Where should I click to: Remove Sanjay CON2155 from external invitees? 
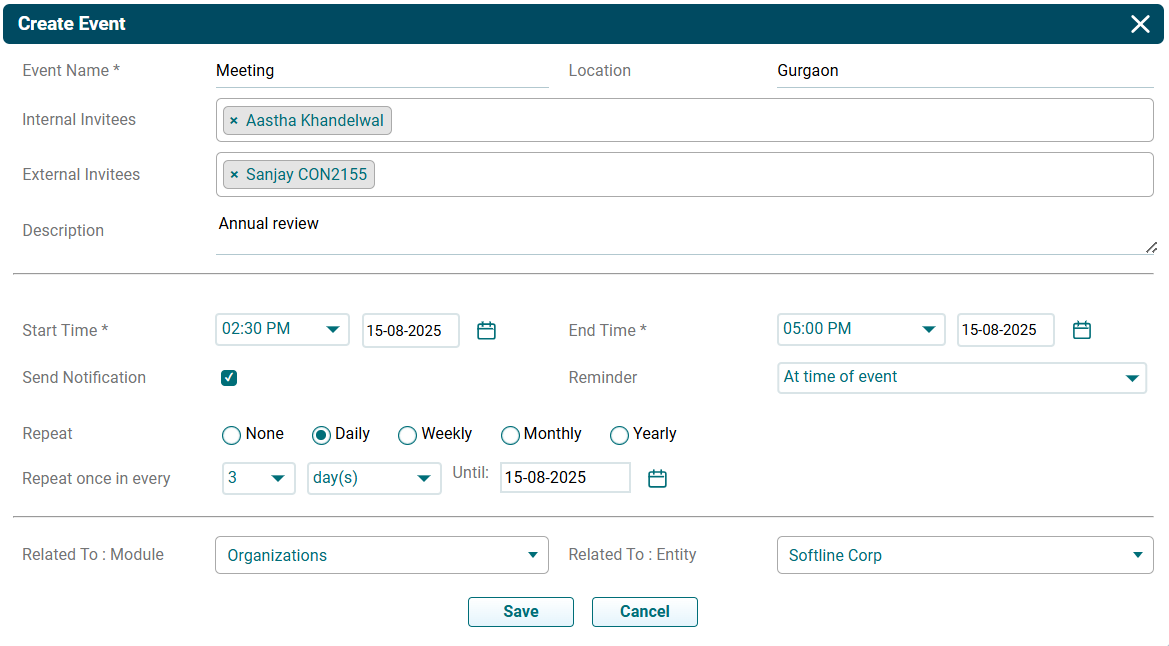click(234, 175)
